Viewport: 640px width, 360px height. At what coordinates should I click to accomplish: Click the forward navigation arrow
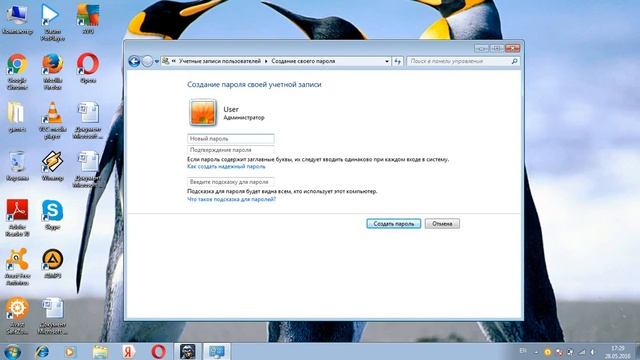click(x=147, y=61)
